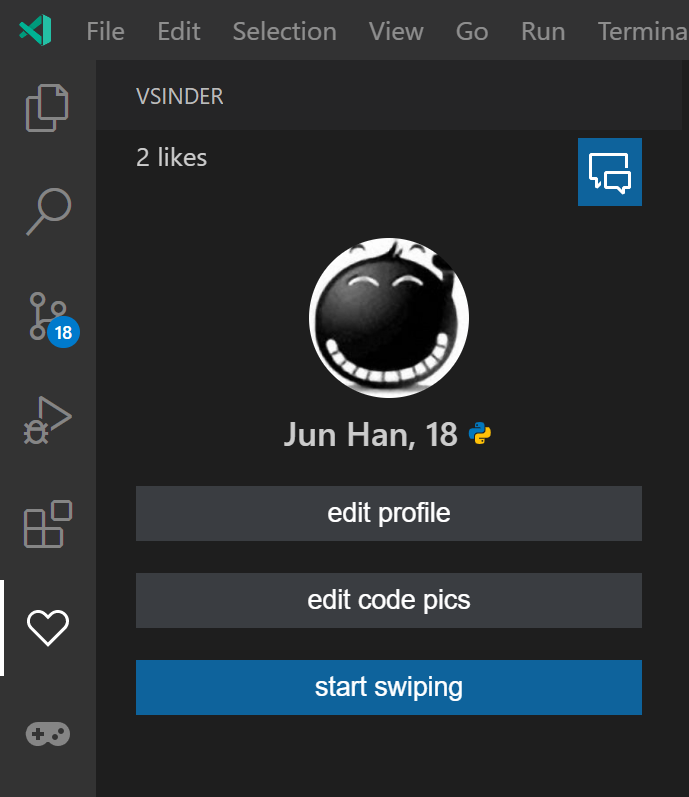Click the start swiping button
Screen dimensions: 689x797
(x=389, y=687)
